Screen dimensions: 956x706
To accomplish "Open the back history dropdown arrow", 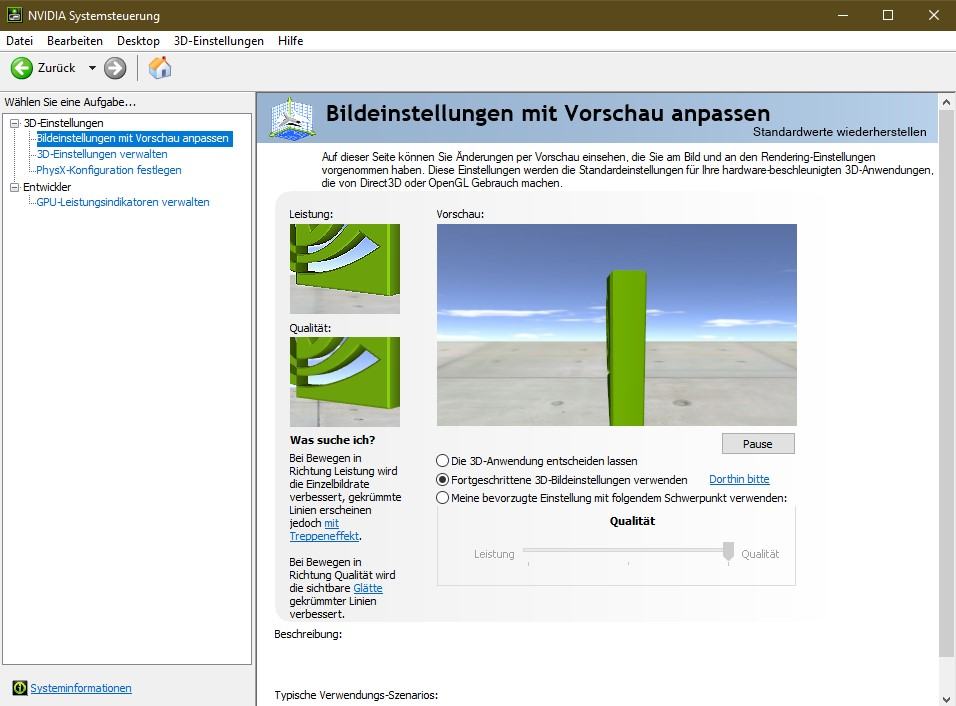I will click(92, 68).
